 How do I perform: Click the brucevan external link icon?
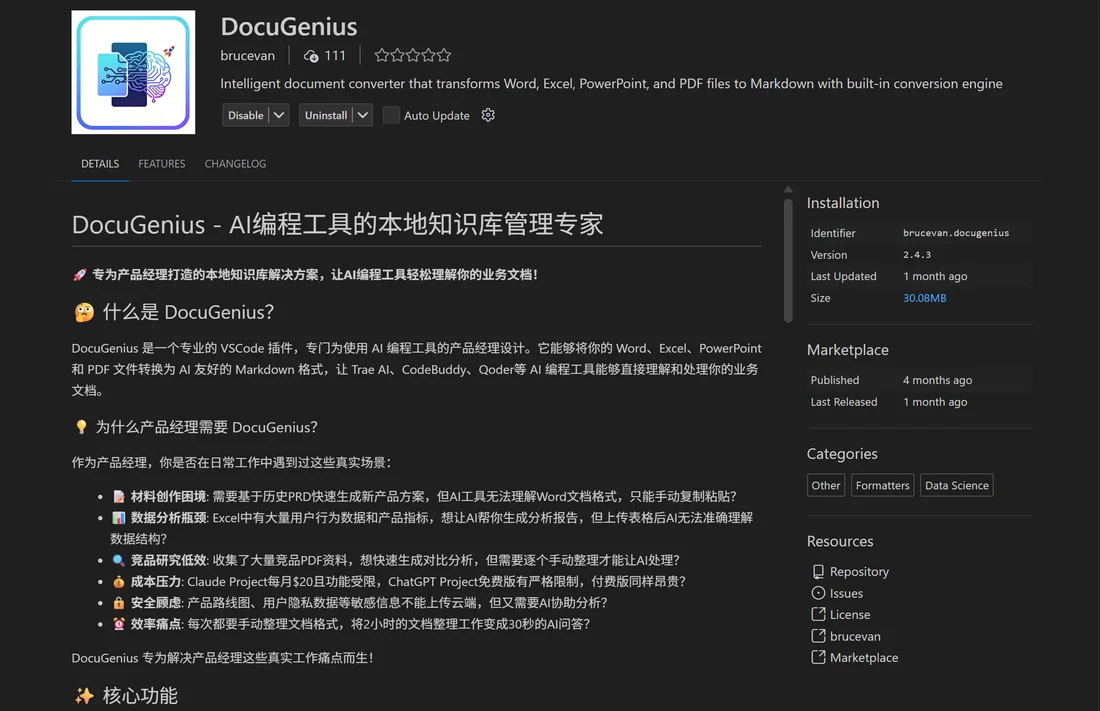[x=818, y=636]
